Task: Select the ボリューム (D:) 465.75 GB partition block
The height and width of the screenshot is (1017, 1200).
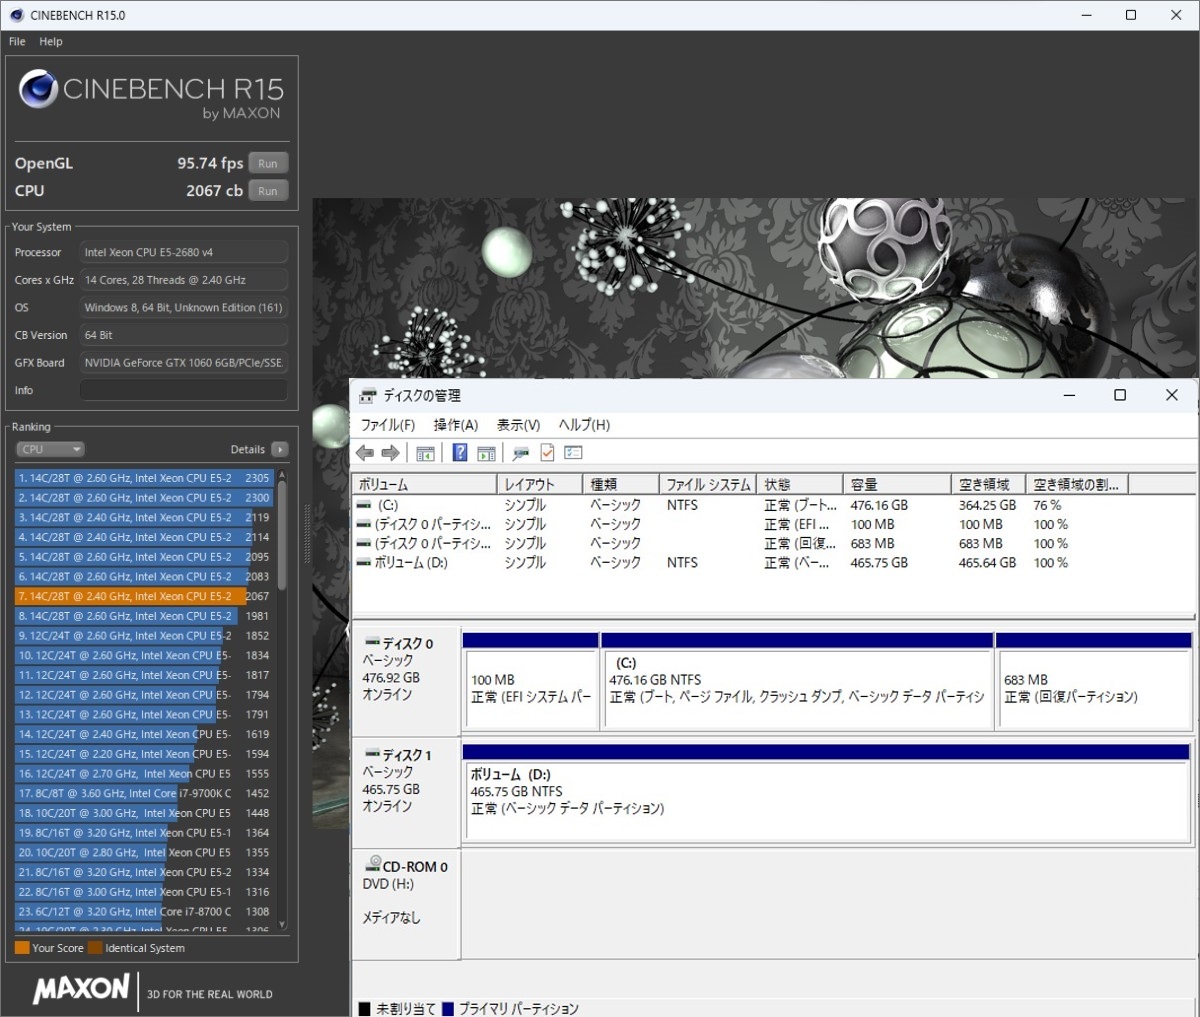Action: pyautogui.click(x=826, y=791)
